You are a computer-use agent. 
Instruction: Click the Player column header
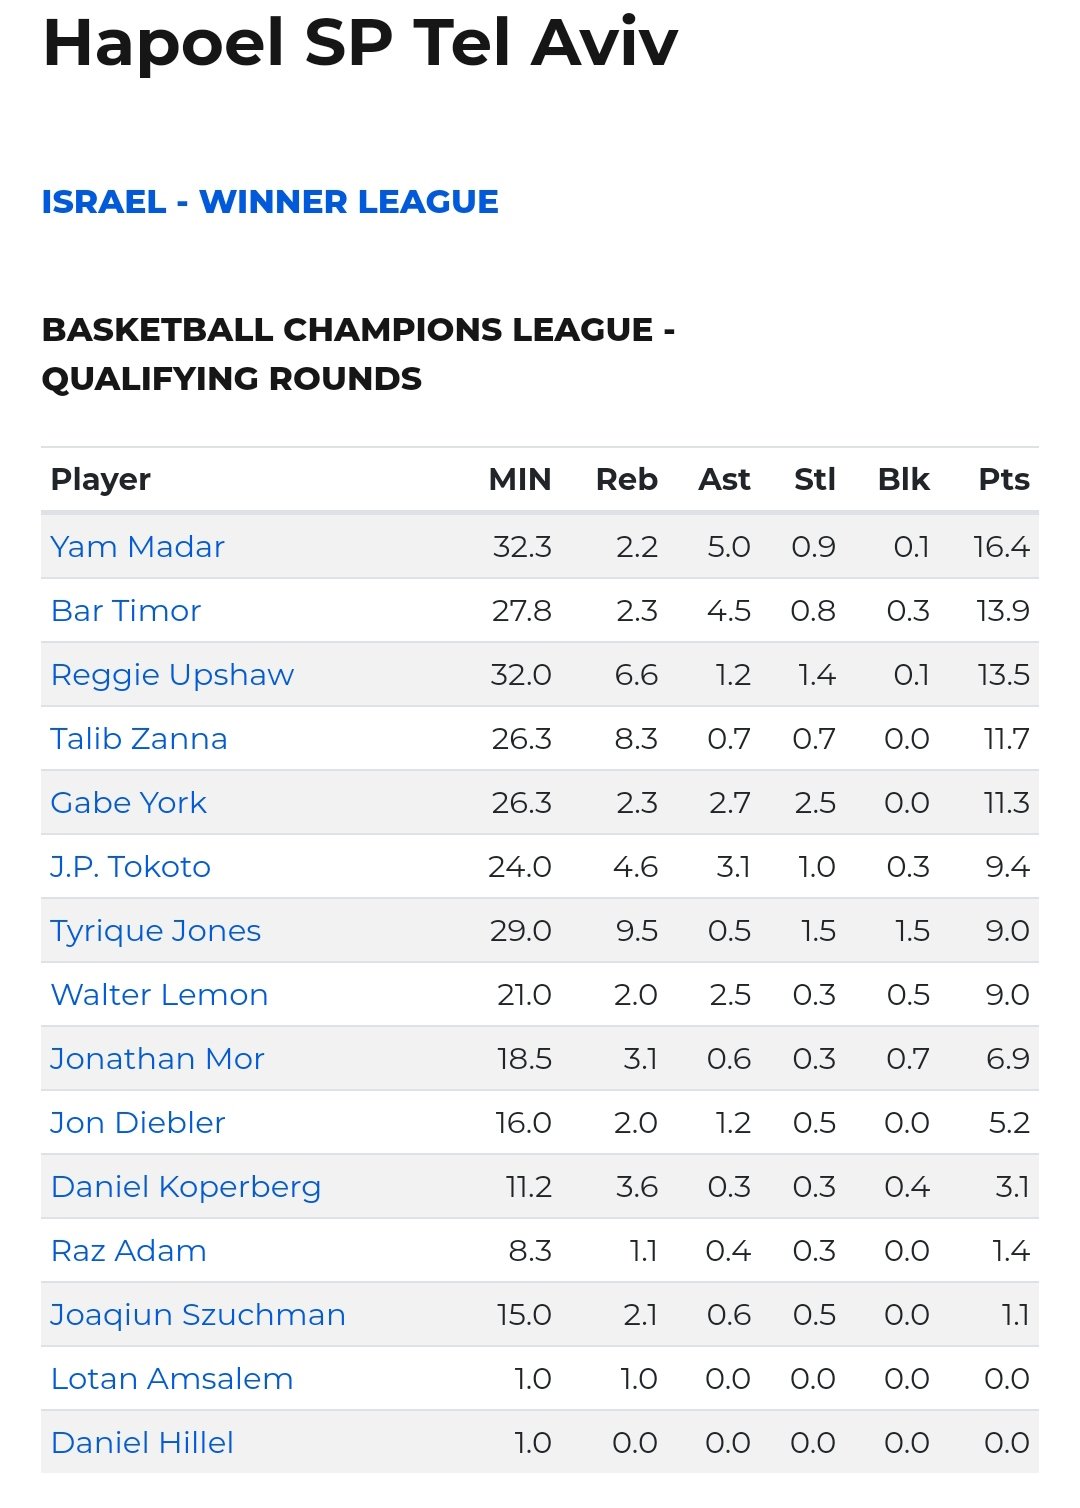[x=101, y=480]
